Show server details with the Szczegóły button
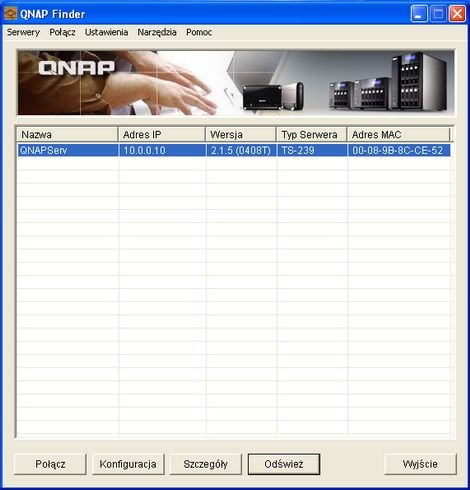470x490 pixels. [x=206, y=464]
